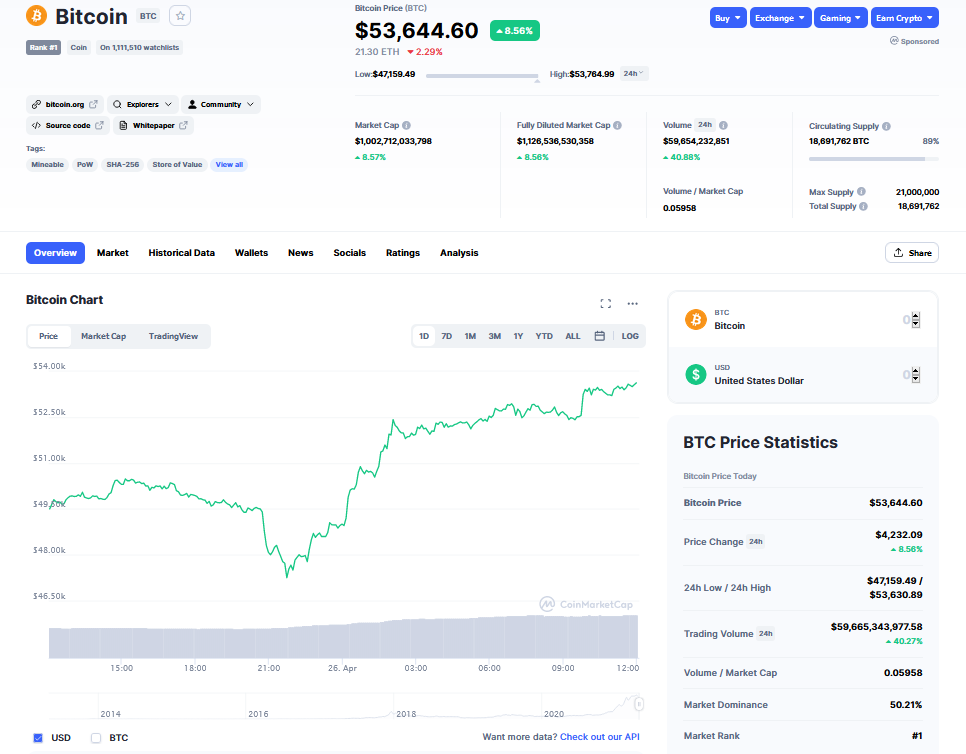Viewport: 966px width, 754px height.
Task: Click the USD dollar icon in the converter
Action: click(696, 374)
